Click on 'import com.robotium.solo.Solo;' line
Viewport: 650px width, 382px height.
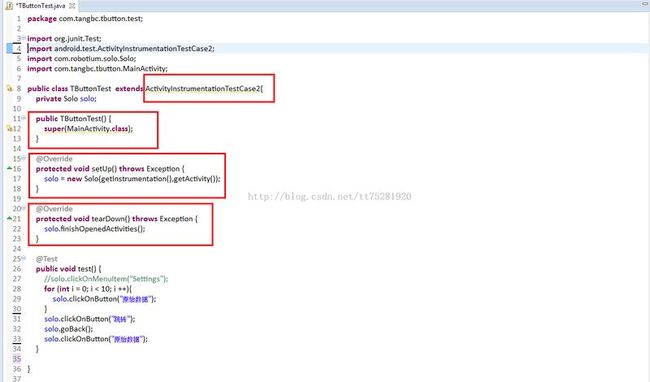pos(82,58)
